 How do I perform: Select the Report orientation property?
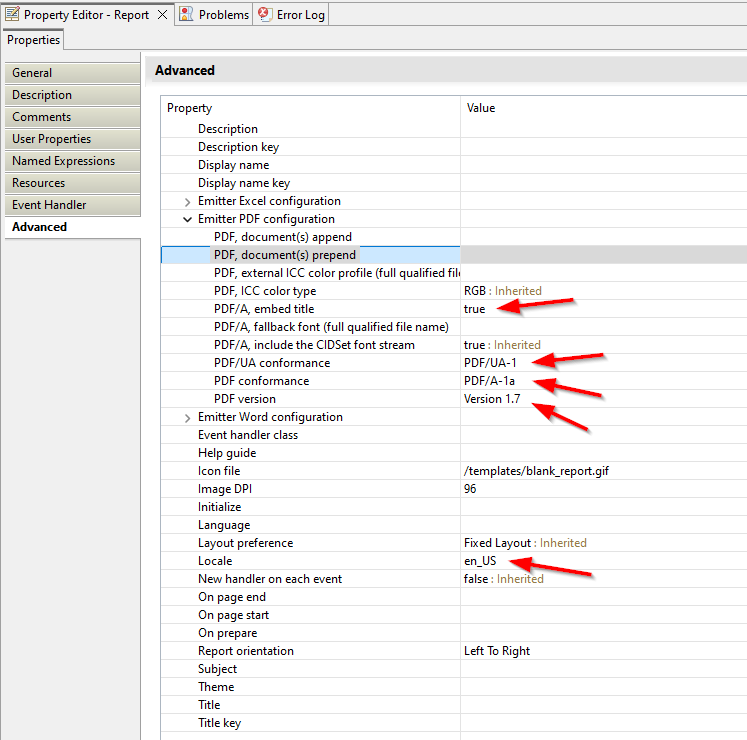coord(246,651)
